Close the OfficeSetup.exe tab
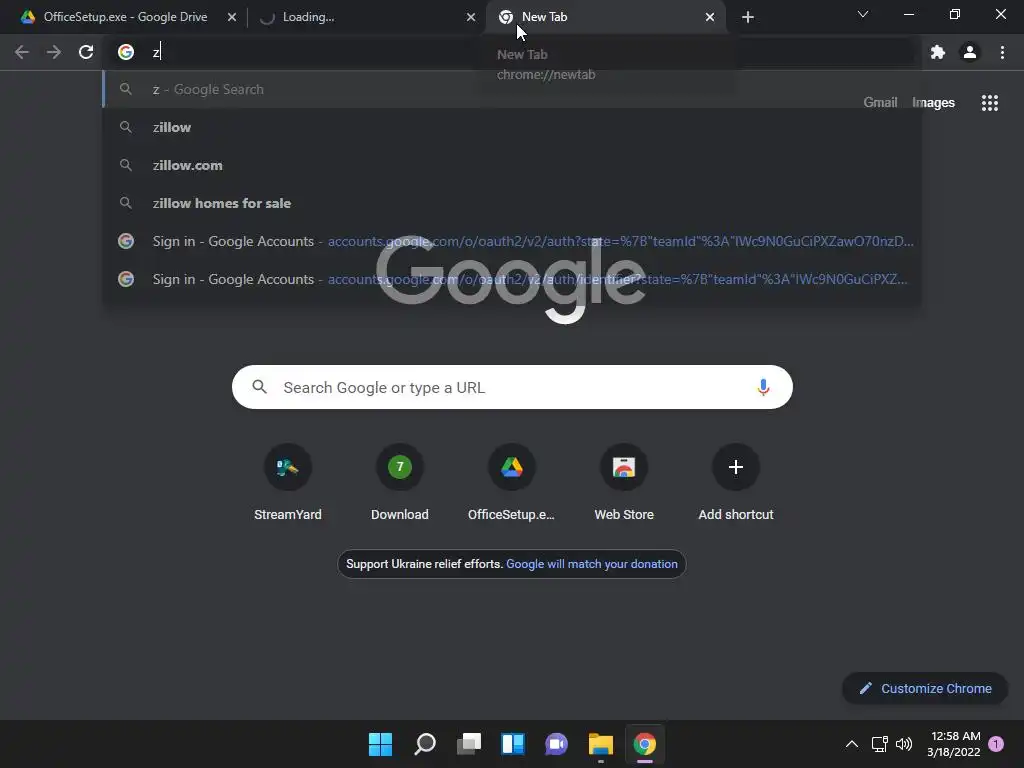The height and width of the screenshot is (768, 1024). 232,17
